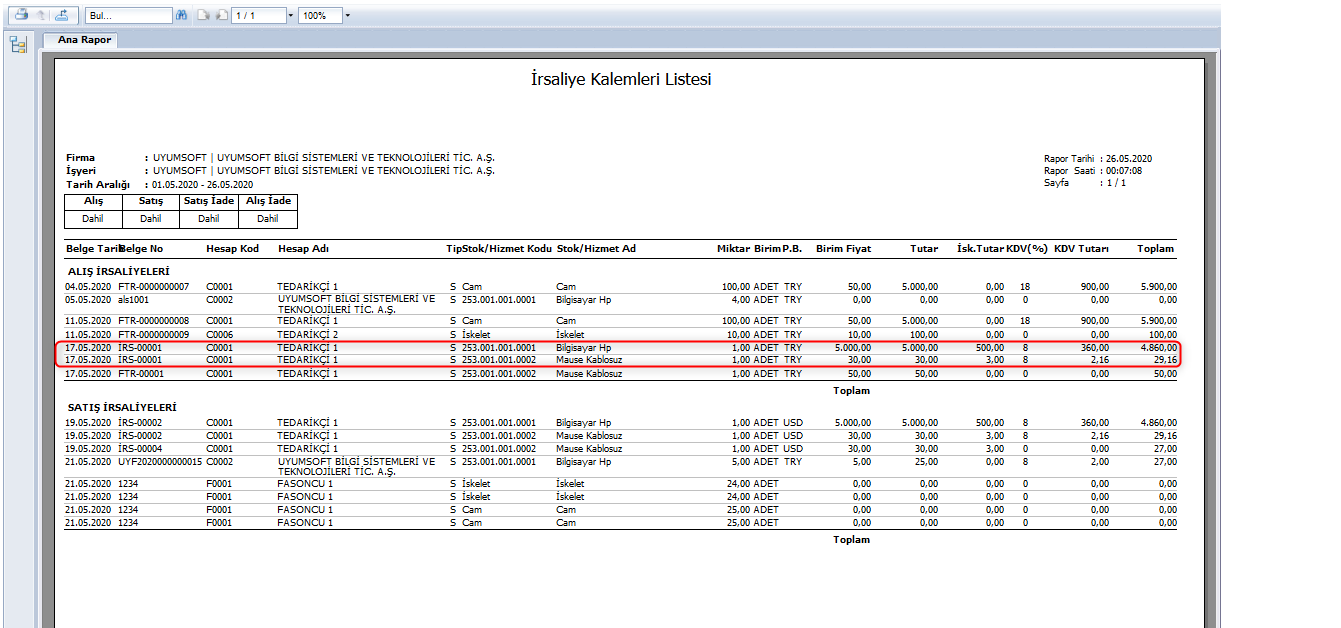Expand the 100% zoom dropdown arrow

[x=346, y=16]
